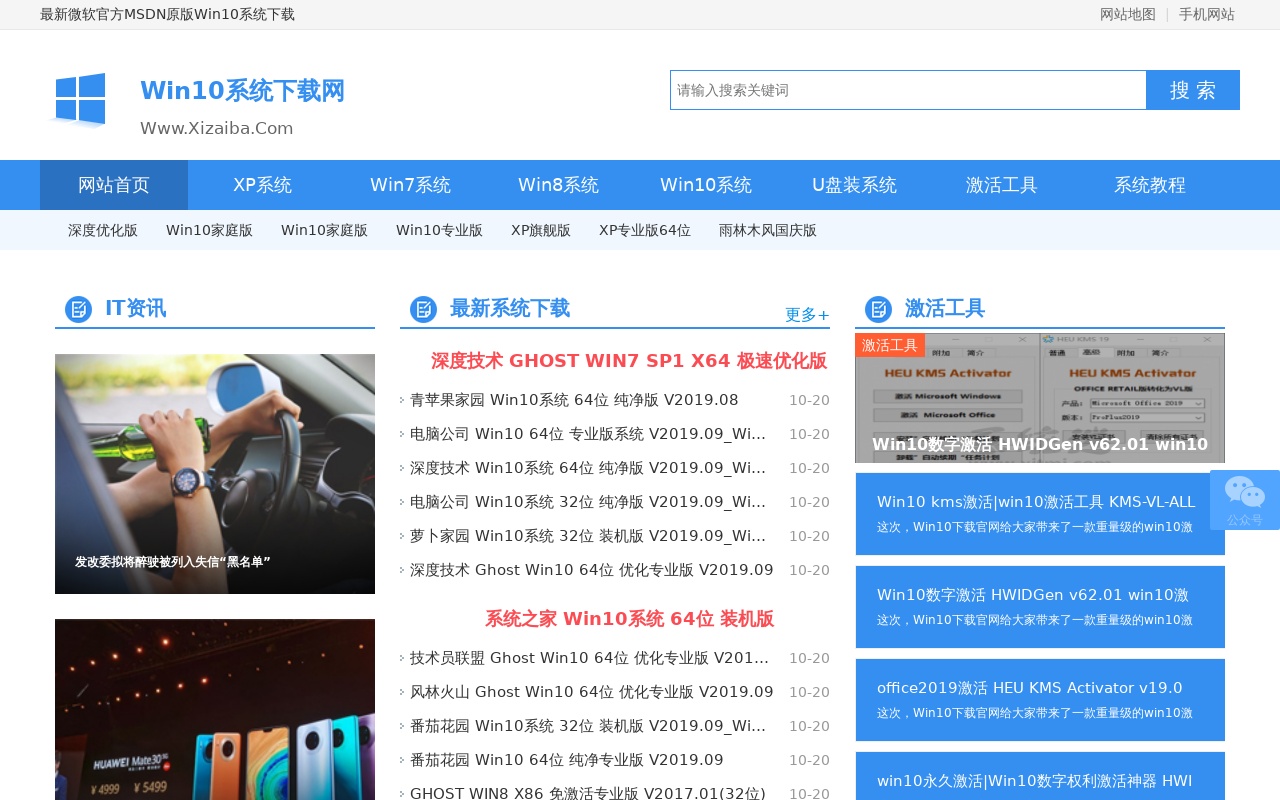Click the 最新微软官方MSDN原版Win10系统下载 top text
This screenshot has width=1280, height=800.
[x=167, y=14]
